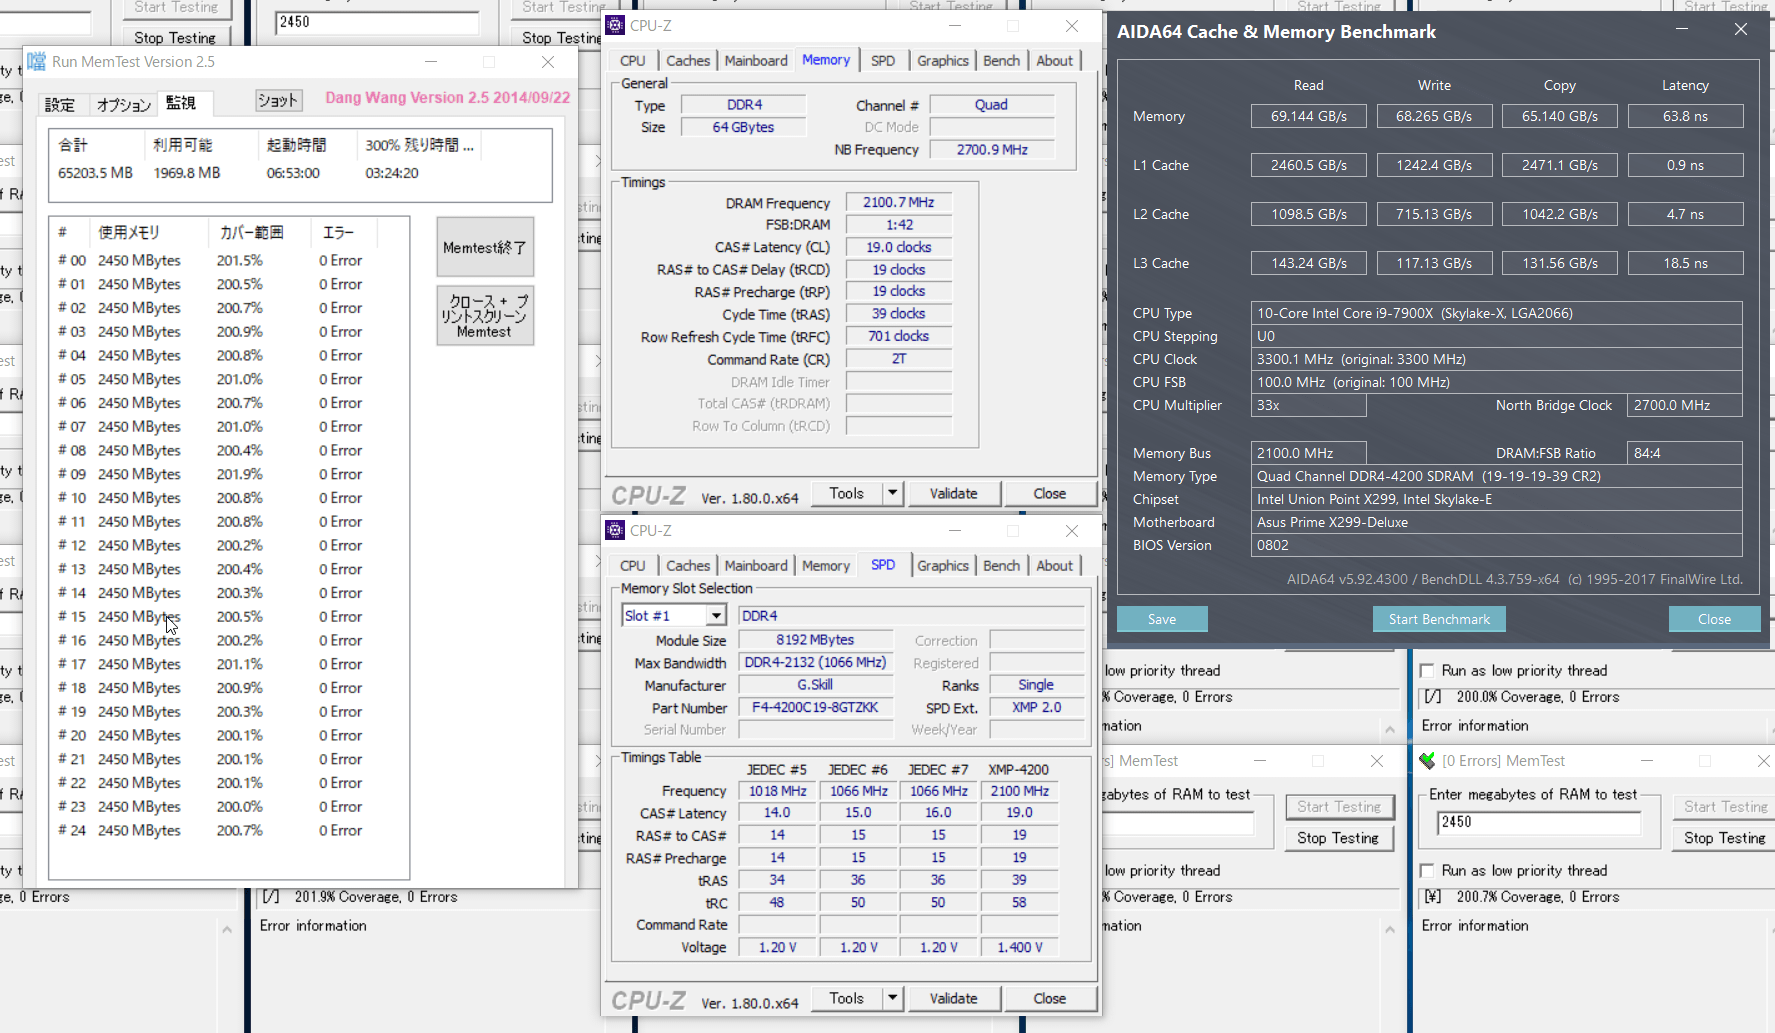Select the SPD tab in the upper CPU-Z window

[x=883, y=61]
